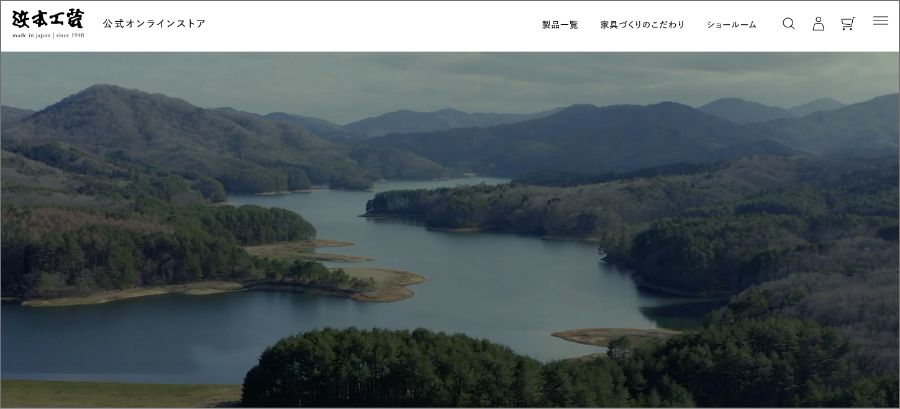Open the search magnifier icon
The width and height of the screenshot is (900, 409).
pos(789,24)
